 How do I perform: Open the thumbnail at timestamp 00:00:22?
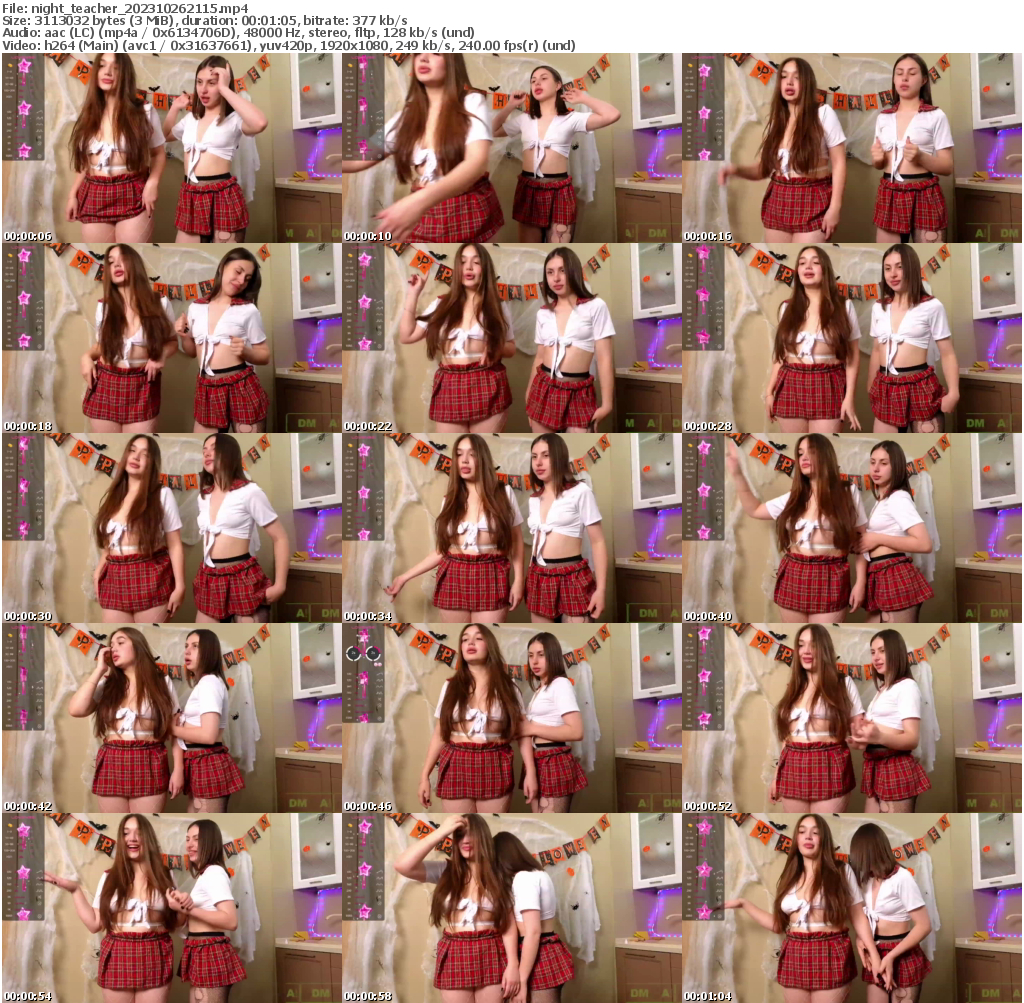510,337
